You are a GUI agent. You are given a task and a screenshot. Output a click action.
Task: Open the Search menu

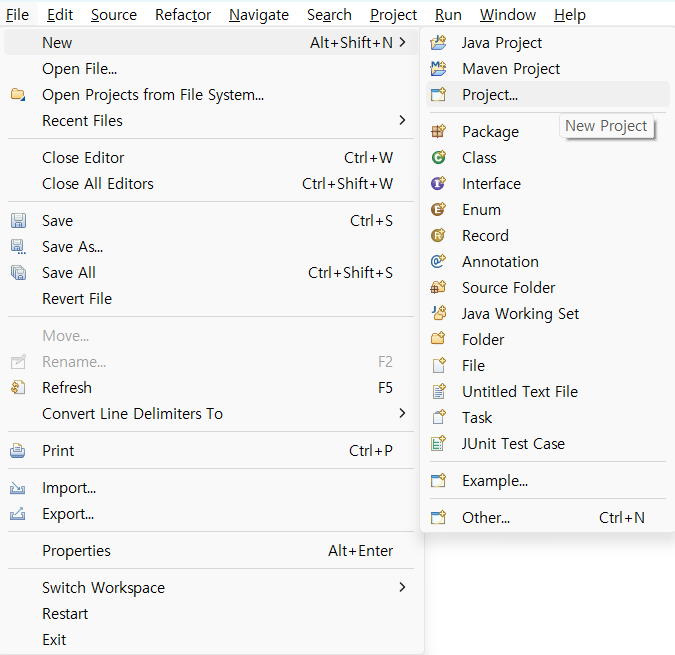point(329,15)
